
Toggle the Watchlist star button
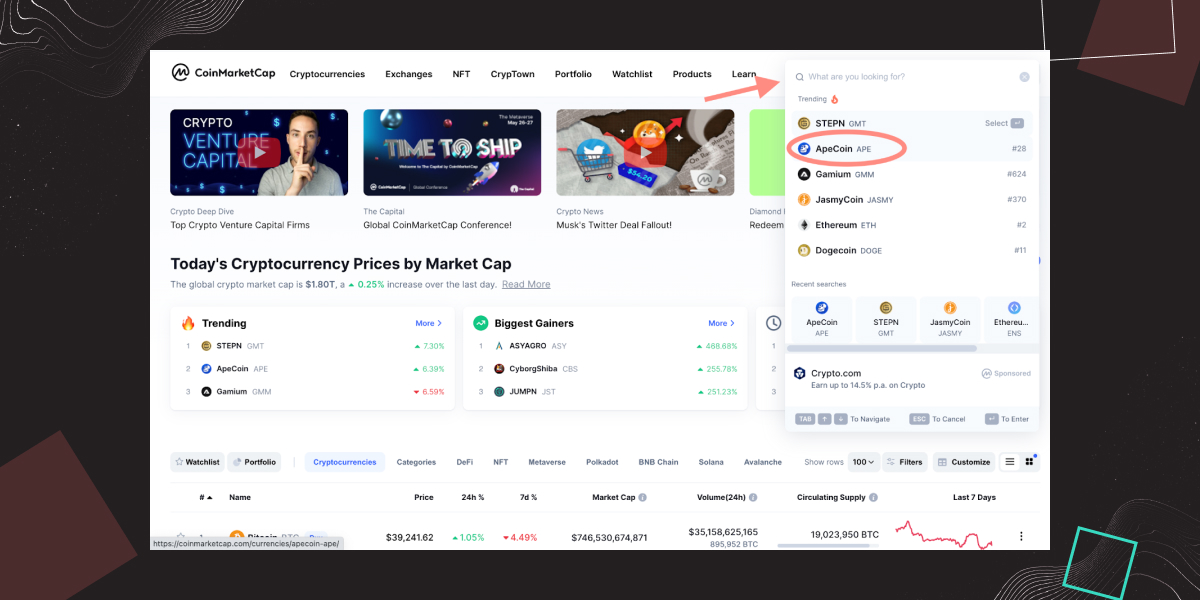197,462
